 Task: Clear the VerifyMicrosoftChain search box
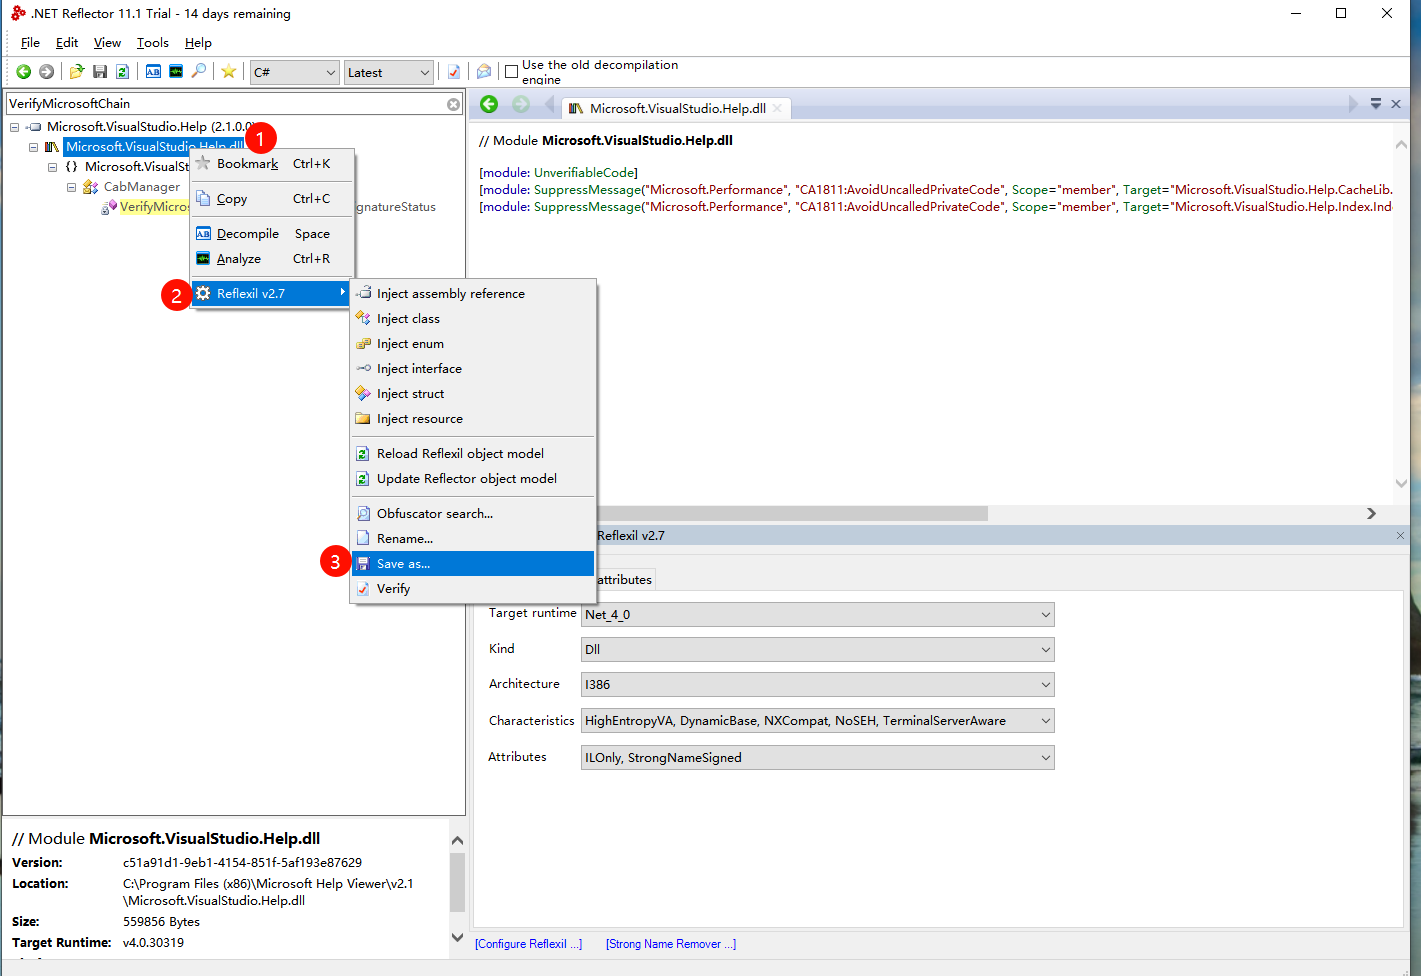coord(453,104)
